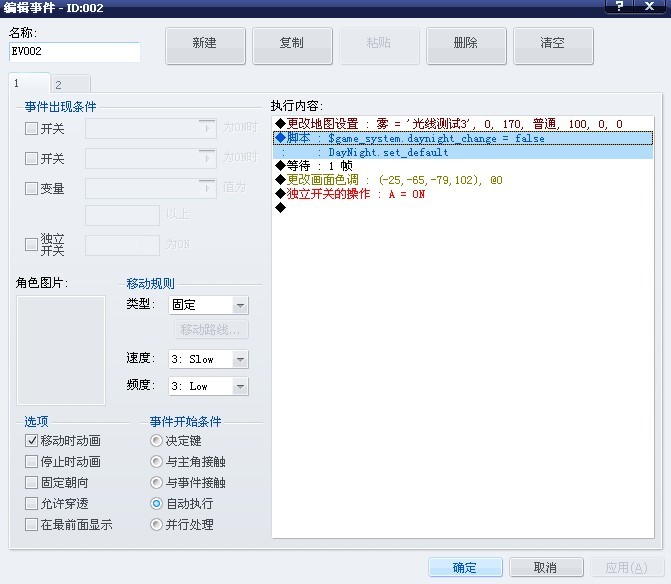Switch to event page tab 2
Image resolution: width=671 pixels, height=584 pixels.
coord(71,84)
